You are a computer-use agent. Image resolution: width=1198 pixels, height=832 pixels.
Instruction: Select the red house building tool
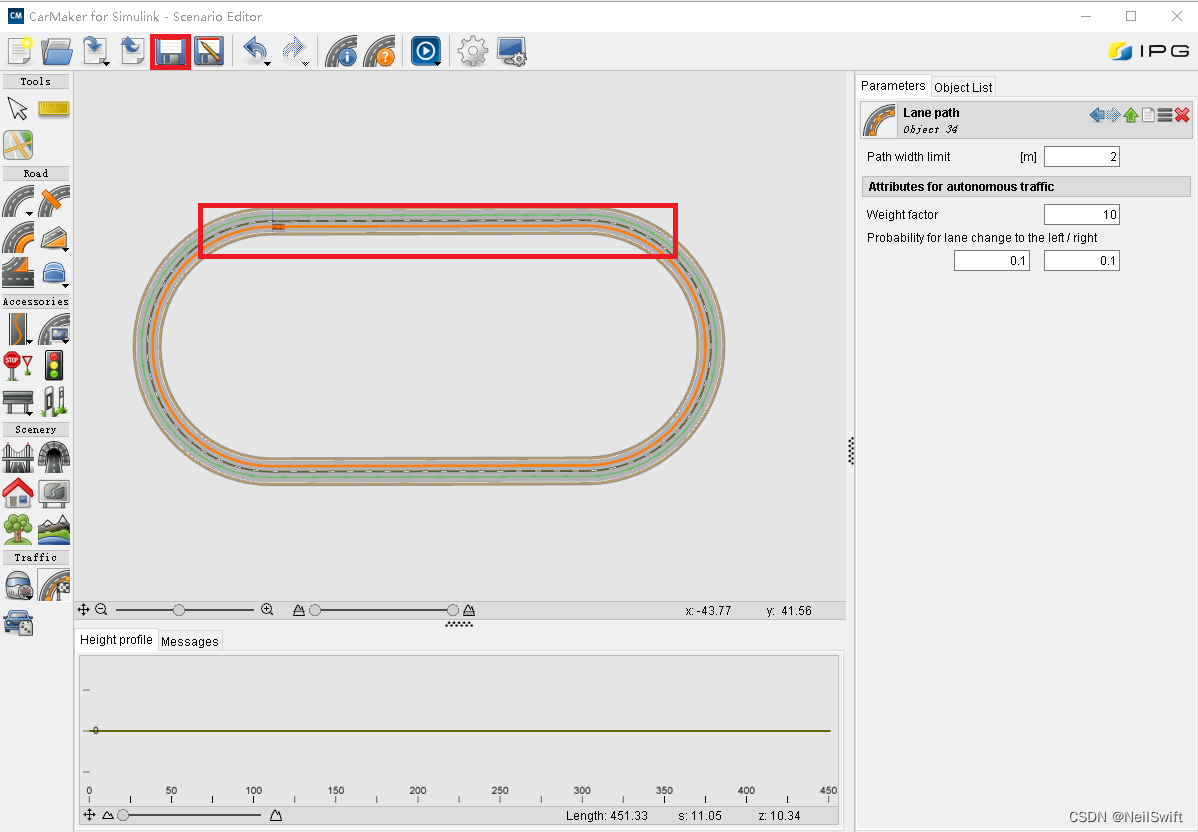pyautogui.click(x=18, y=494)
